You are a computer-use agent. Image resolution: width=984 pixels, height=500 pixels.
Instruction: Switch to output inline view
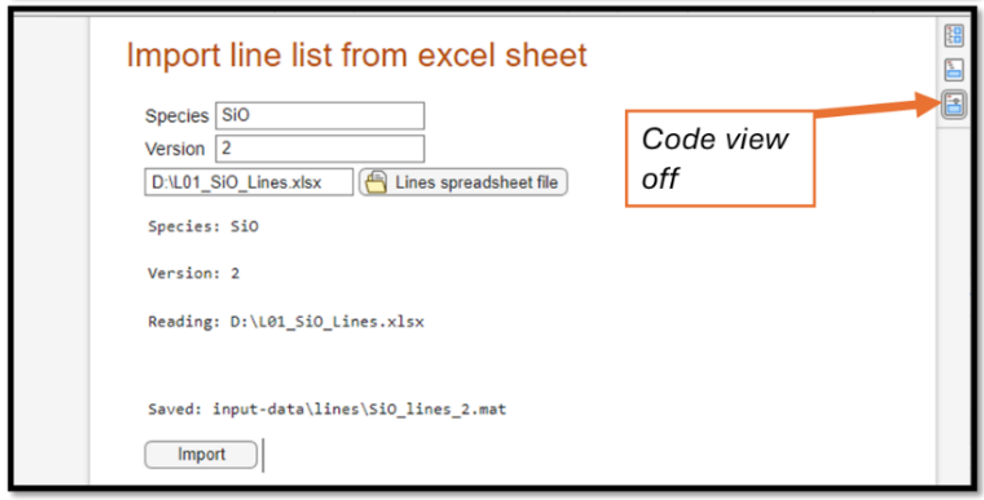tap(954, 70)
